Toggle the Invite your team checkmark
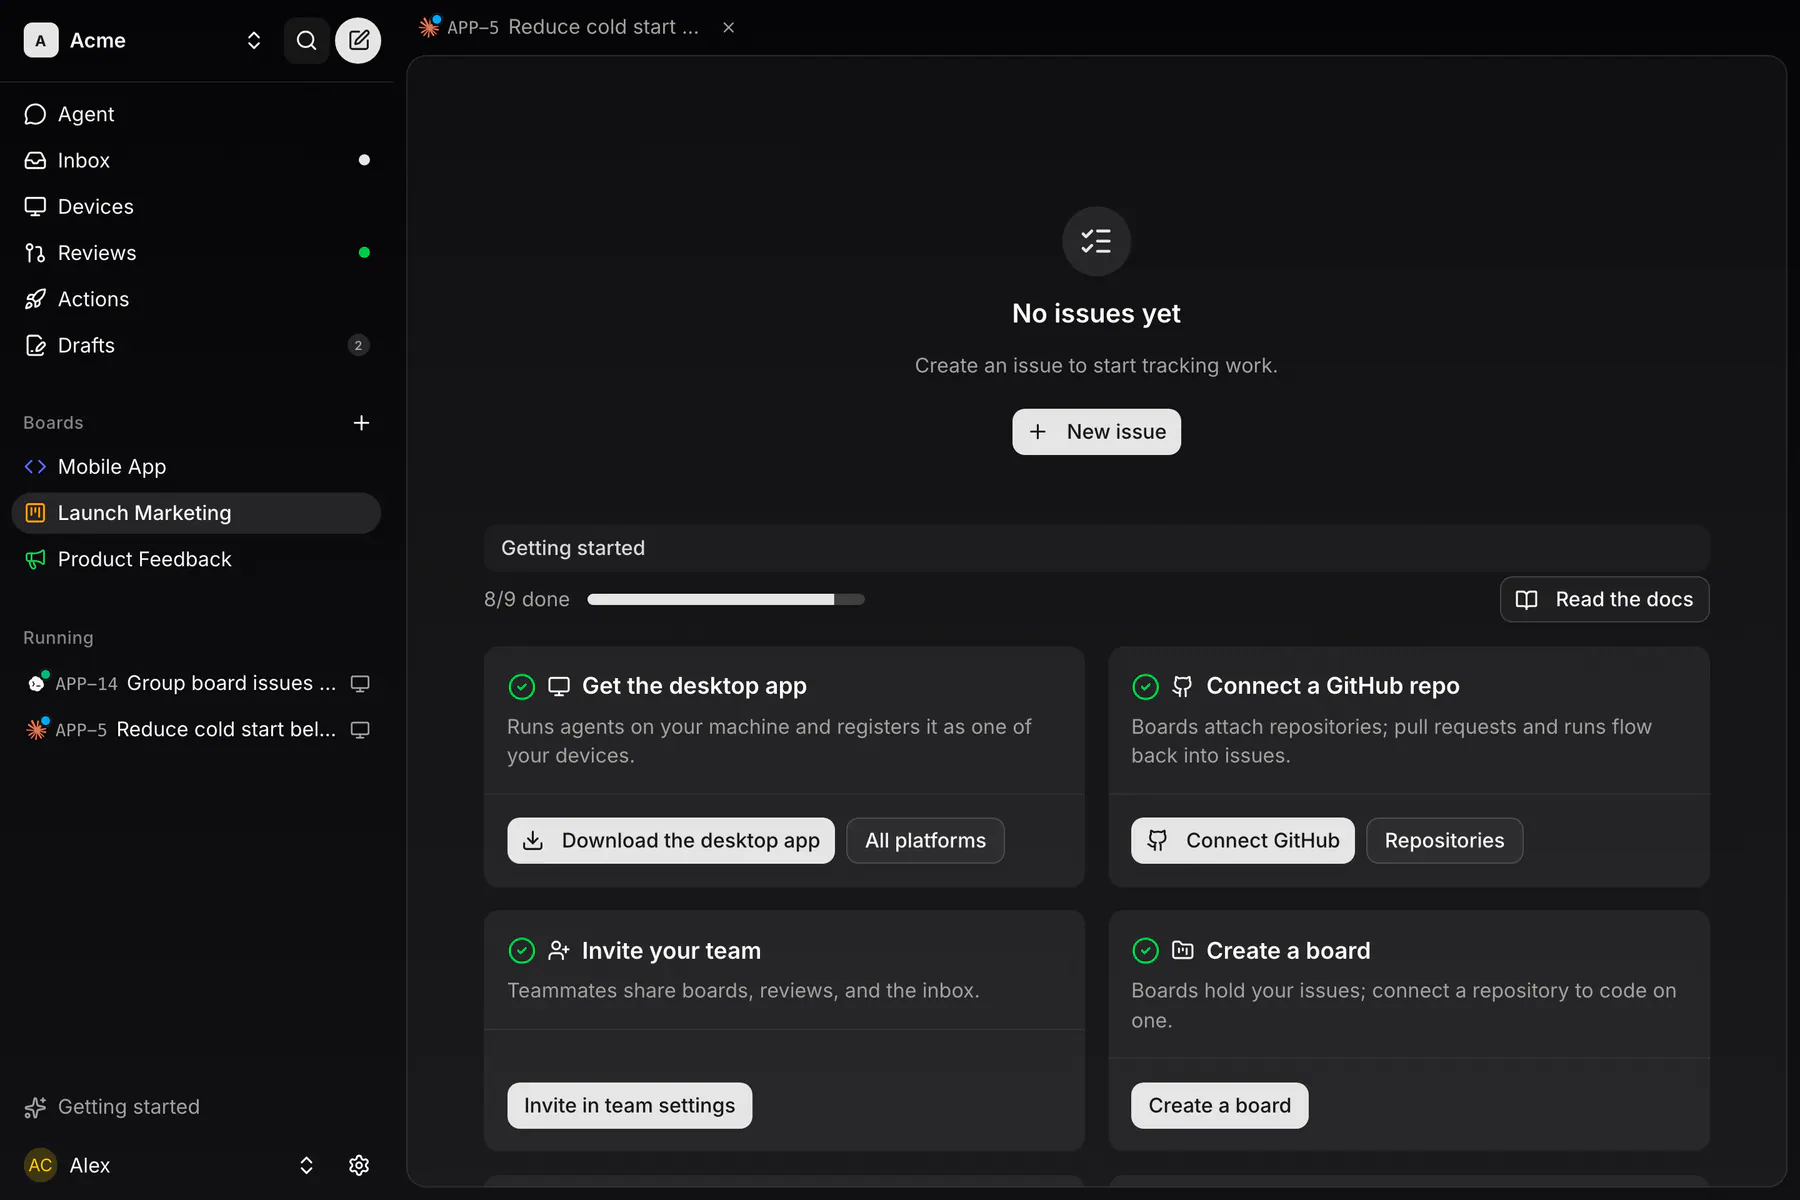This screenshot has height=1200, width=1800. coord(522,951)
